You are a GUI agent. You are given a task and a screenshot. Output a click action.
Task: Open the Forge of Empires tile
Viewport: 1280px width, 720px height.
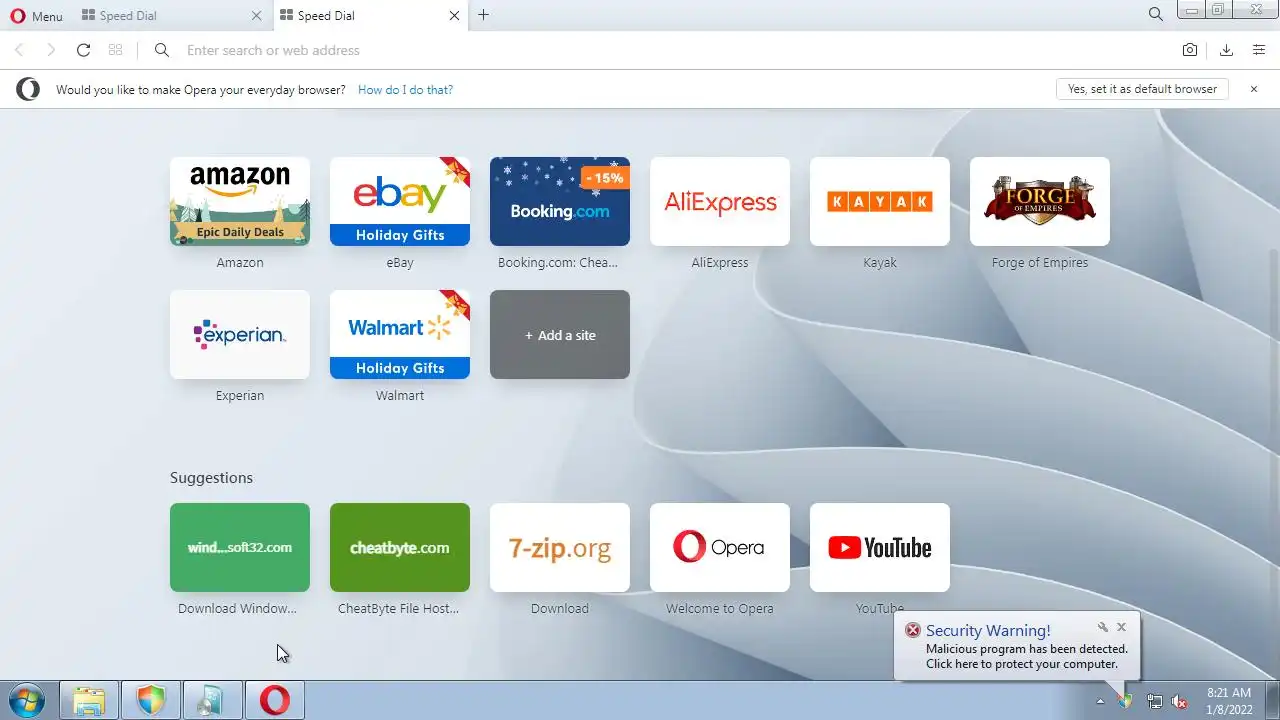(x=1040, y=201)
